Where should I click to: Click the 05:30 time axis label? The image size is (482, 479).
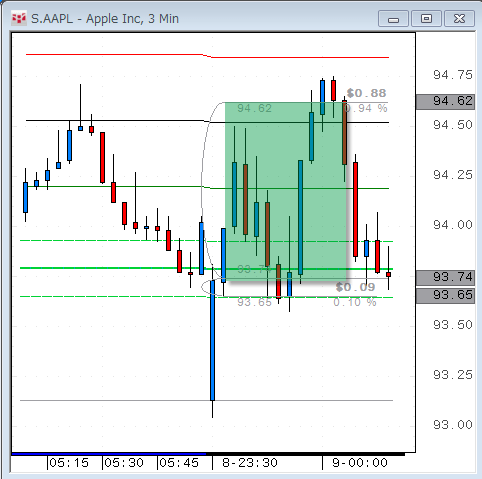(x=124, y=463)
